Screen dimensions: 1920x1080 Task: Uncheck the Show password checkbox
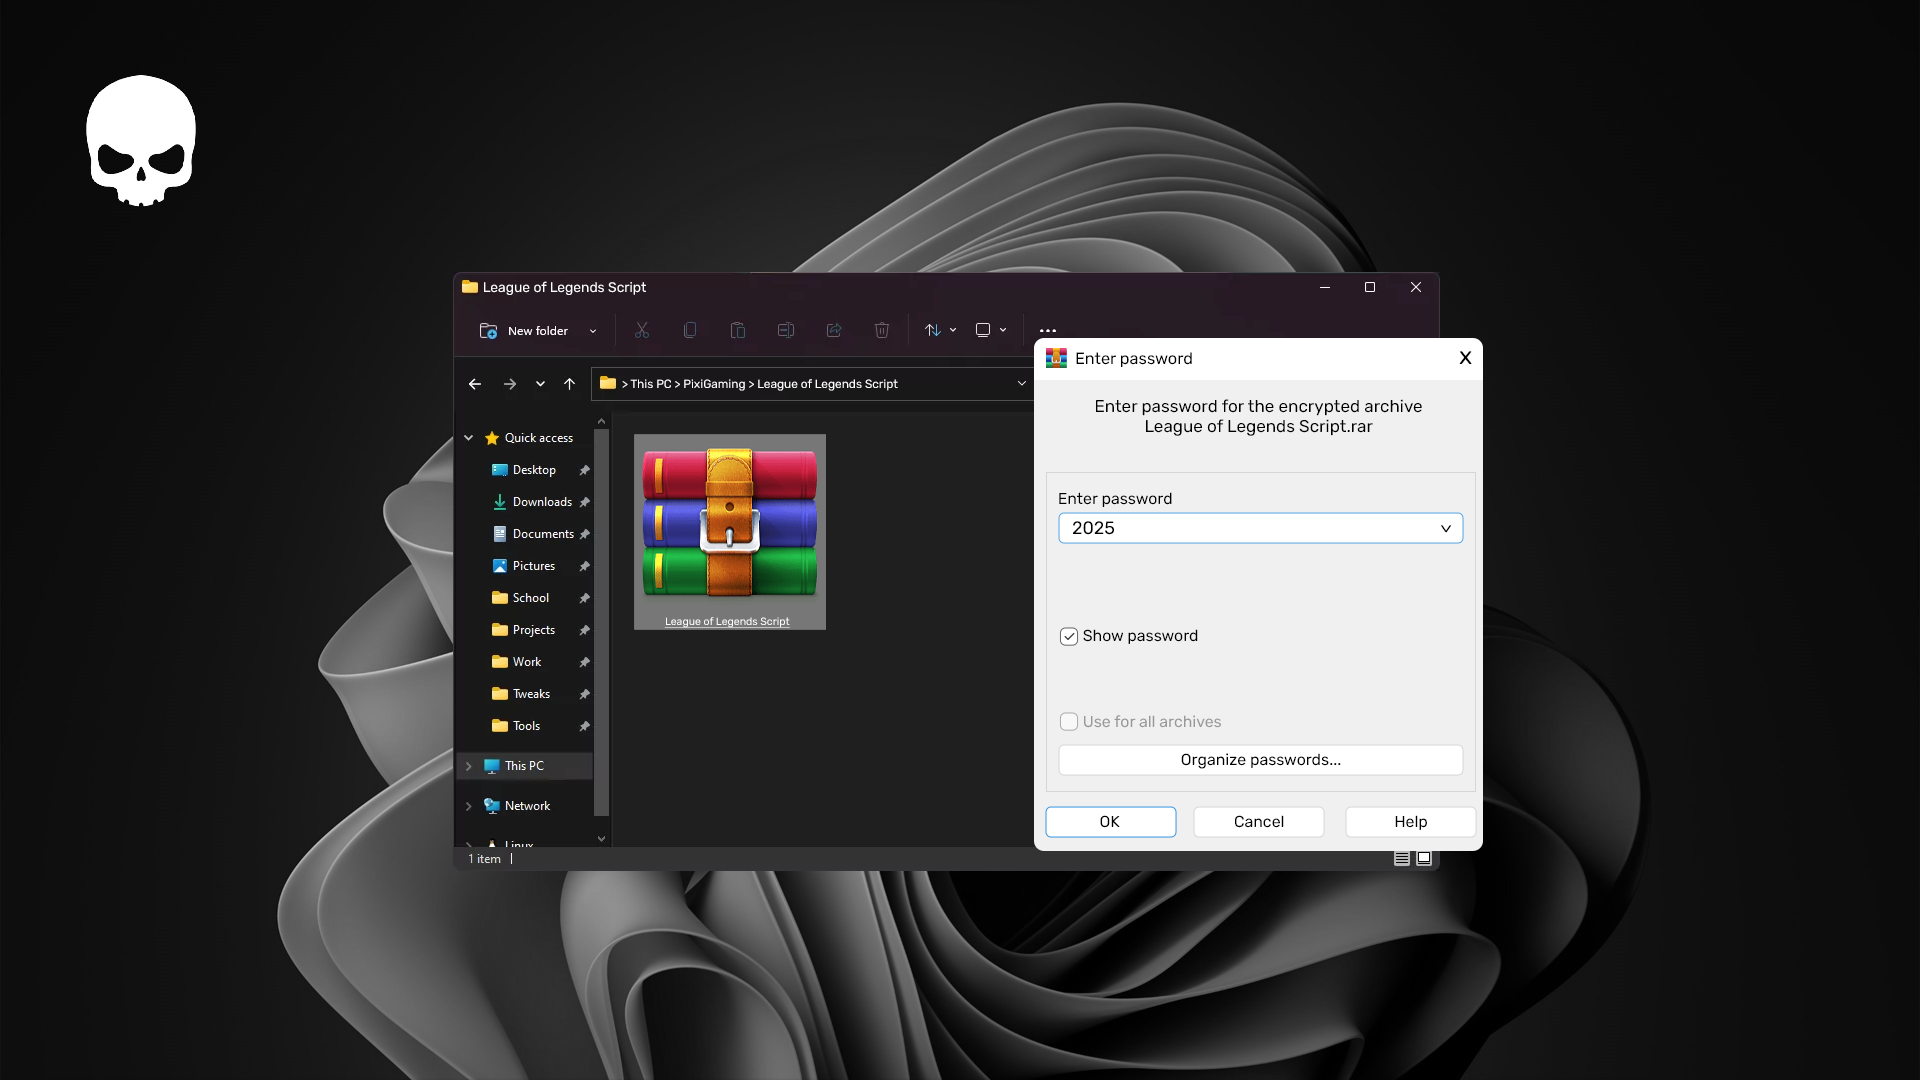1069,636
